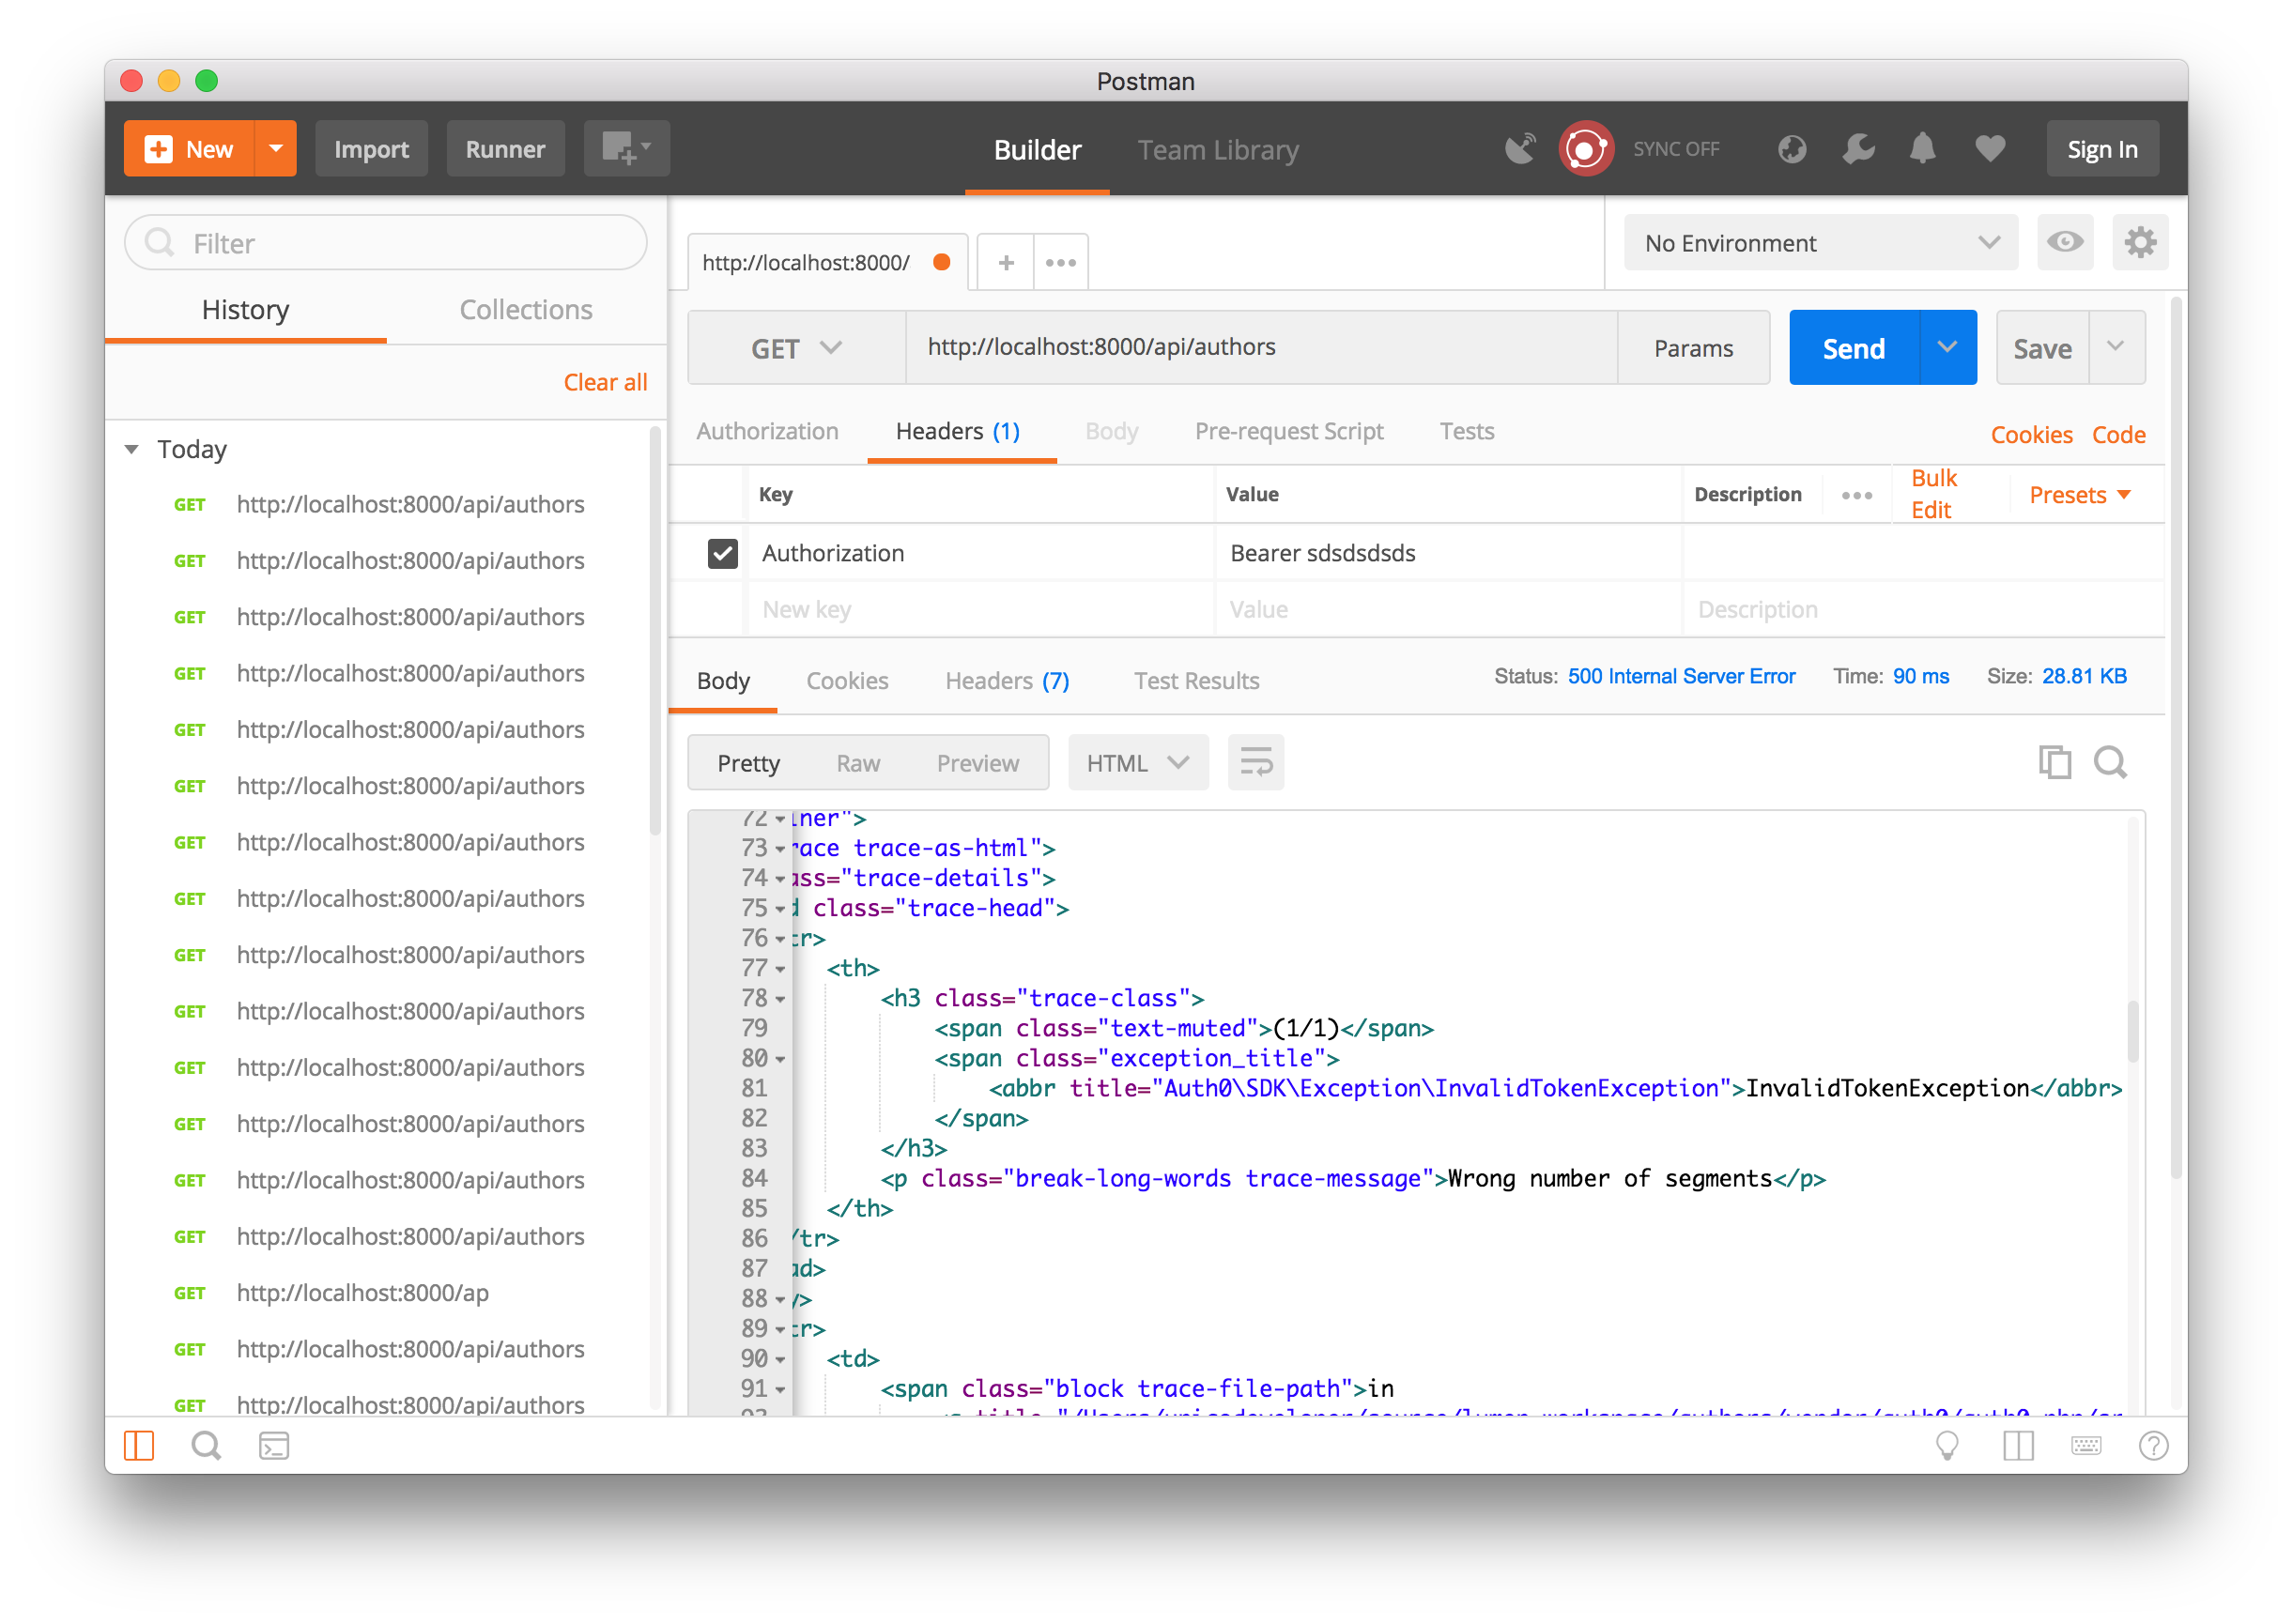Screen dimensions: 2293x1624
Task: Click the request URL input field
Action: pos(1260,347)
